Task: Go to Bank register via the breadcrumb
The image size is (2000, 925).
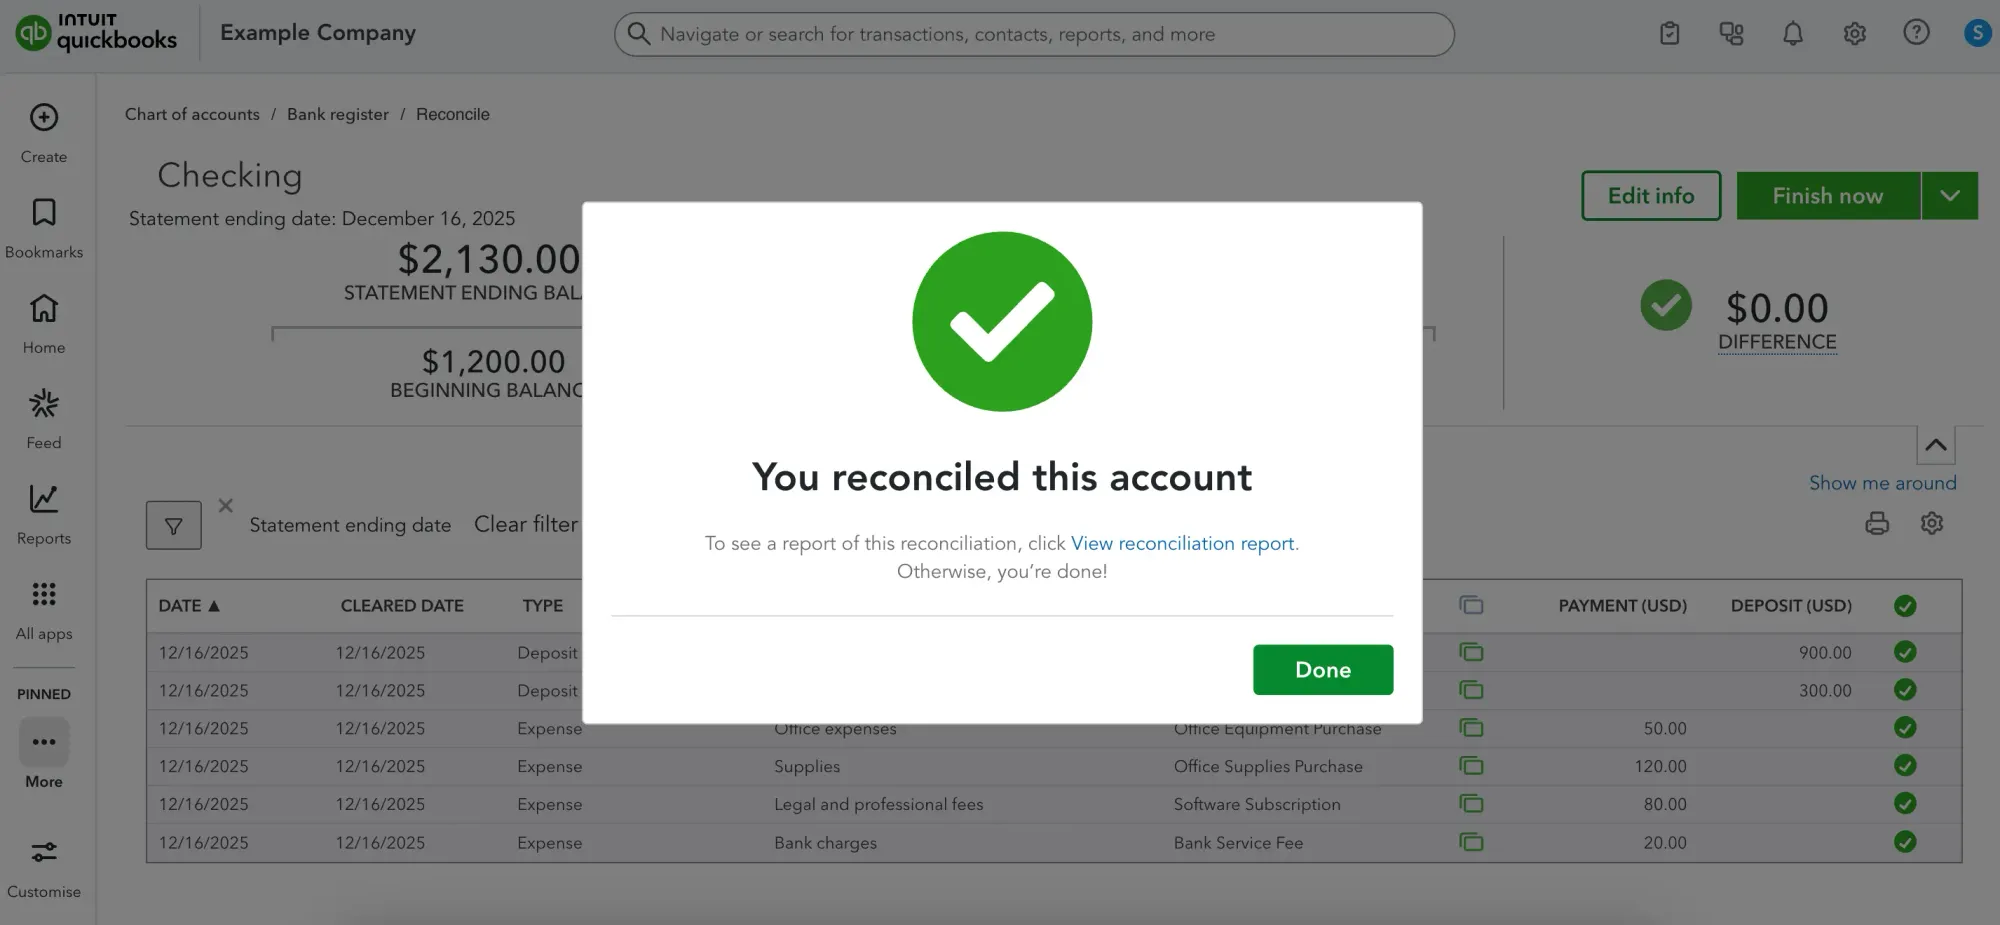Action: 338,114
